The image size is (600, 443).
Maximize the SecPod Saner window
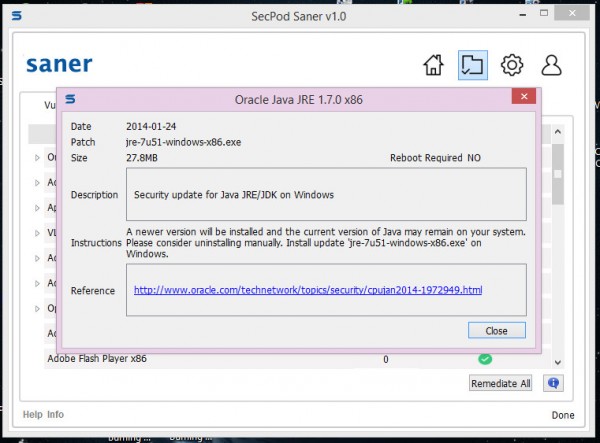tap(544, 13)
